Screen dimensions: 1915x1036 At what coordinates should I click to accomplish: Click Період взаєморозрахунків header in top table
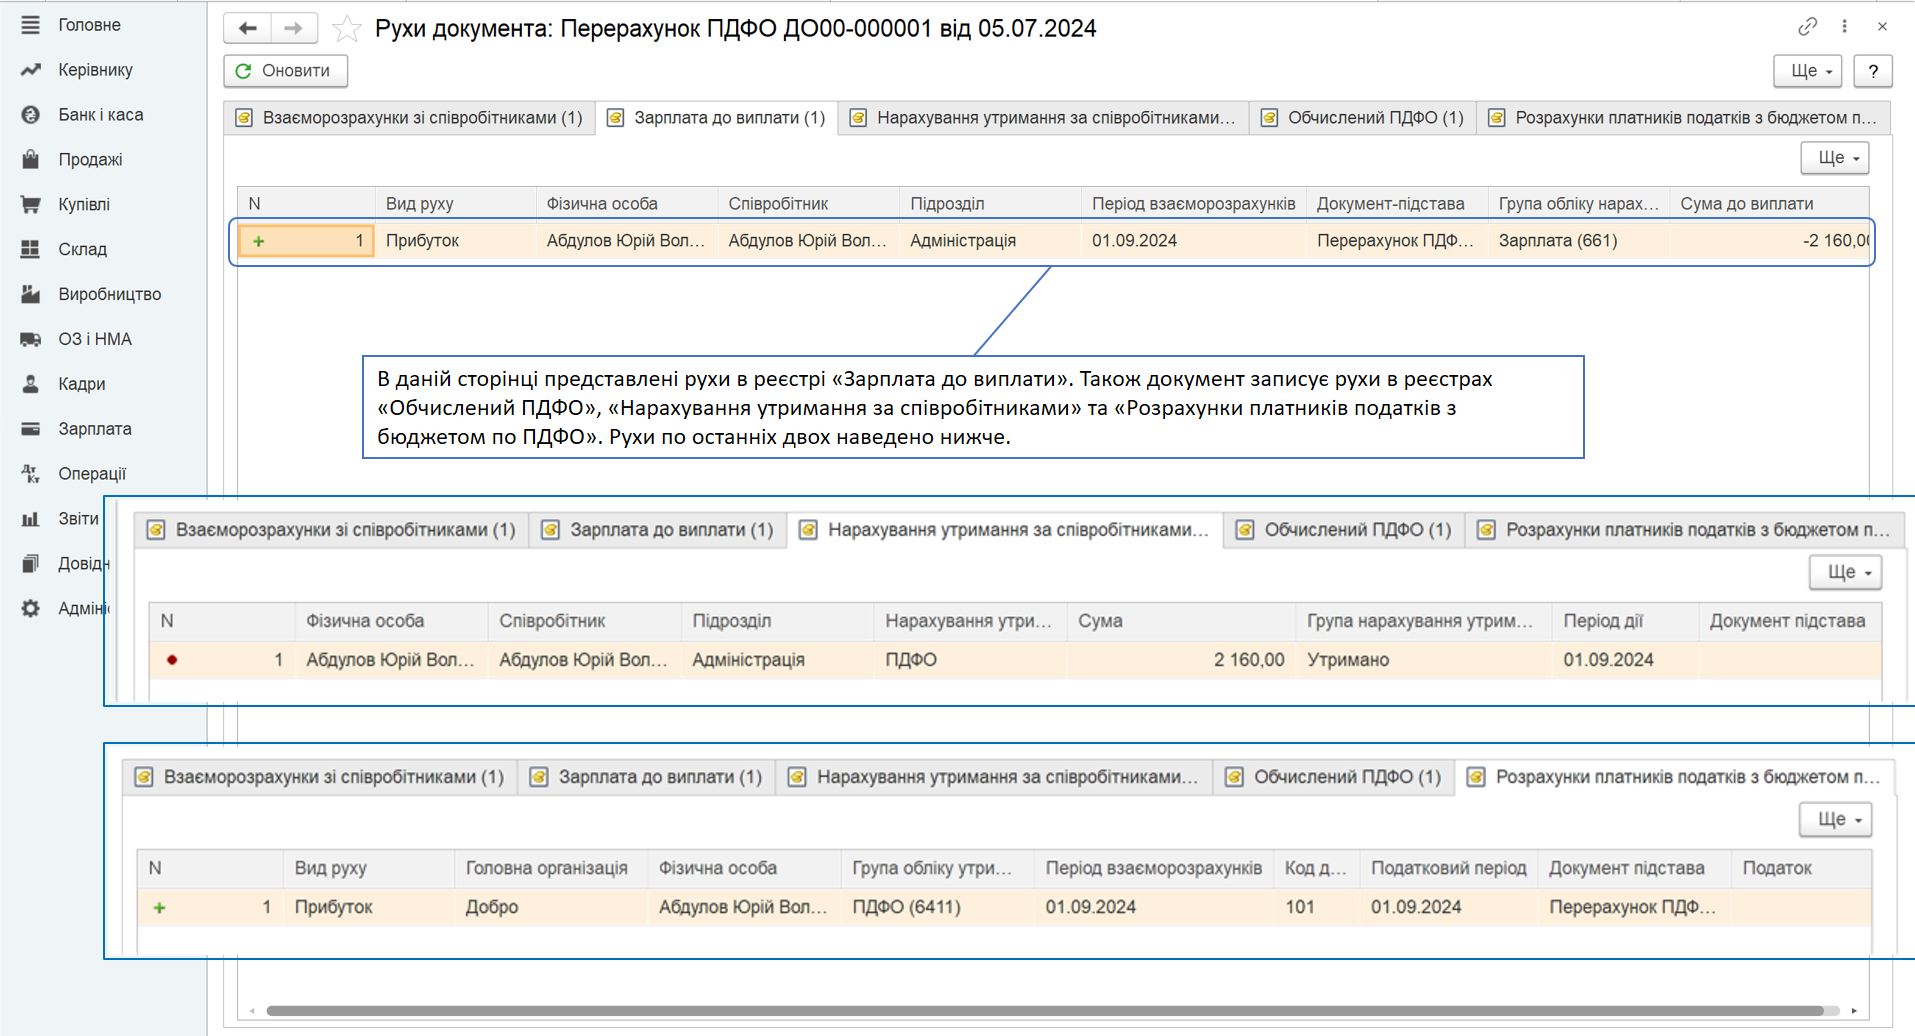[1193, 204]
